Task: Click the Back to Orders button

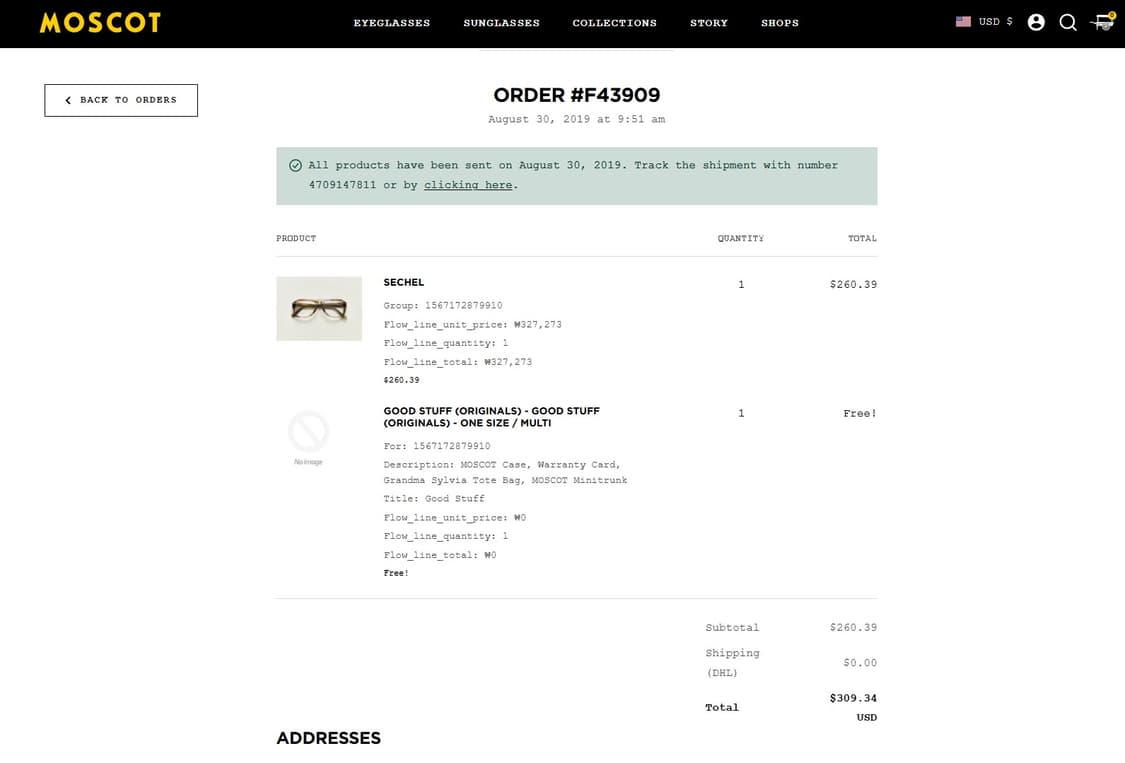Action: (x=121, y=100)
